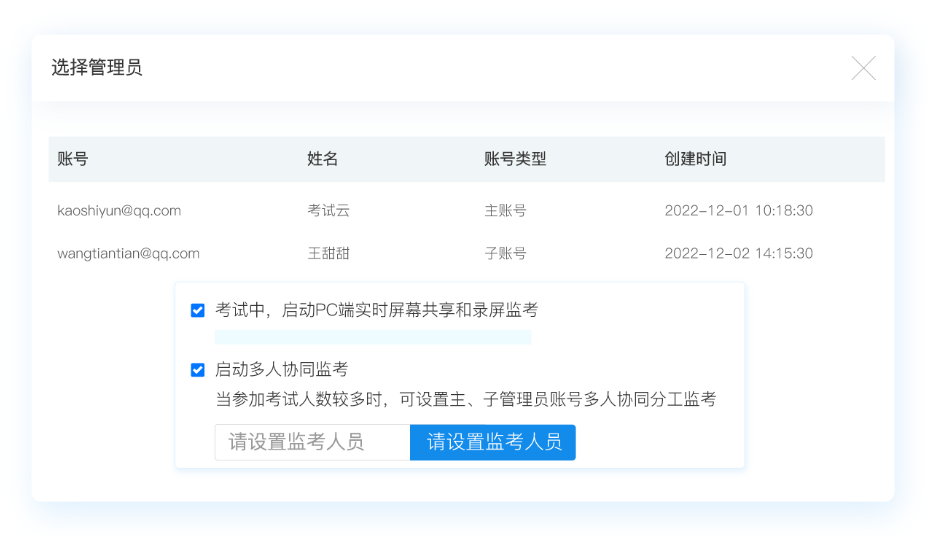Click the 创建时间 column header
The width and height of the screenshot is (927, 537).
(695, 159)
